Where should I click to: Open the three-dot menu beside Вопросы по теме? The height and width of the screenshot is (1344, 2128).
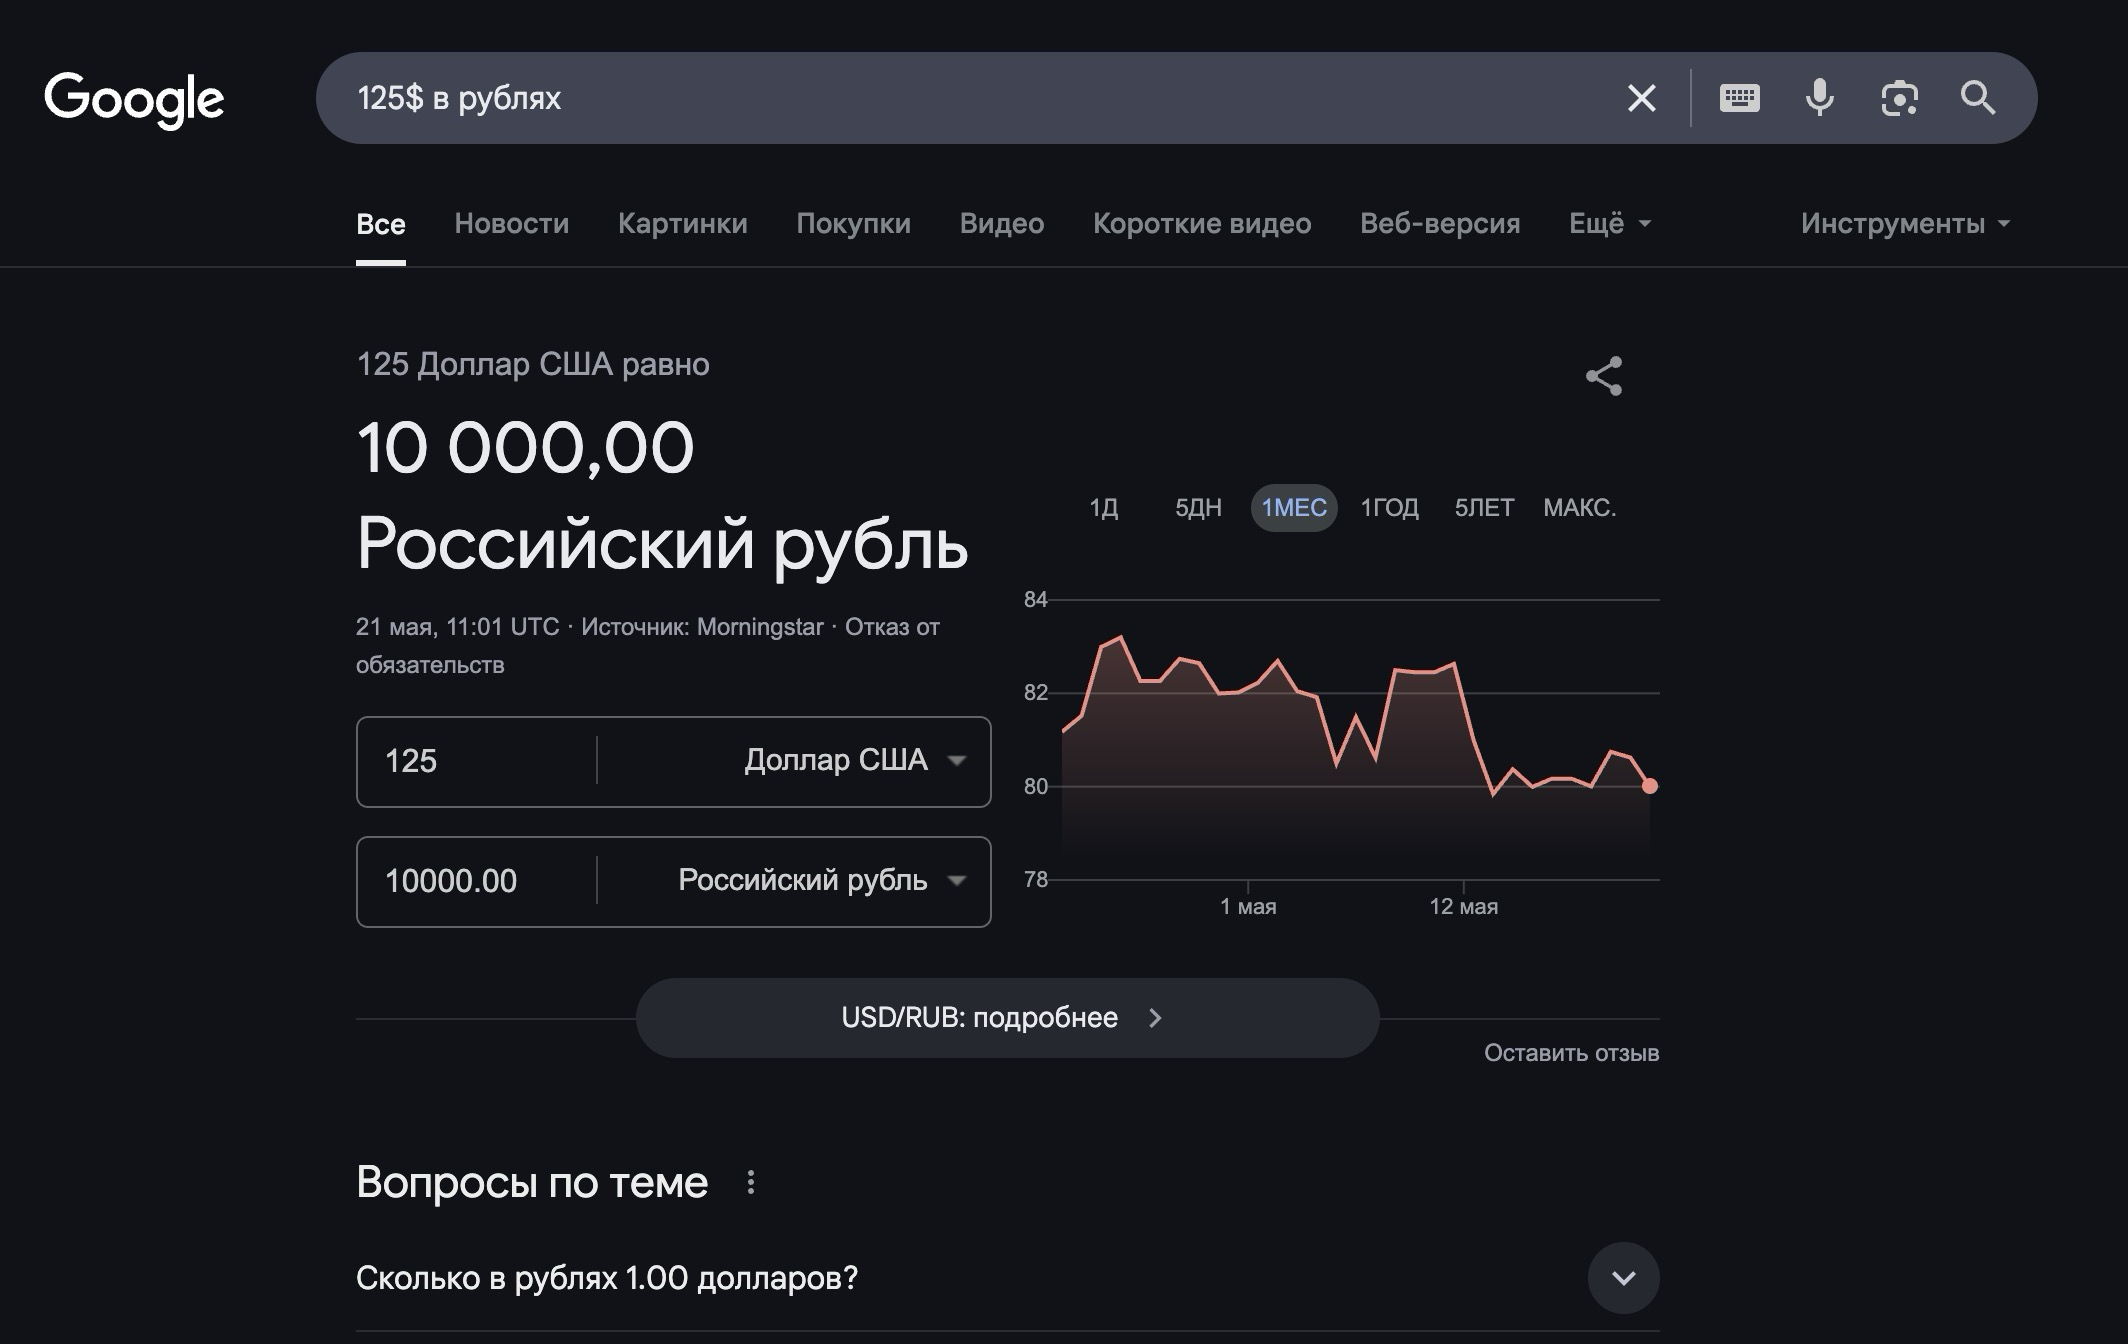[751, 1183]
